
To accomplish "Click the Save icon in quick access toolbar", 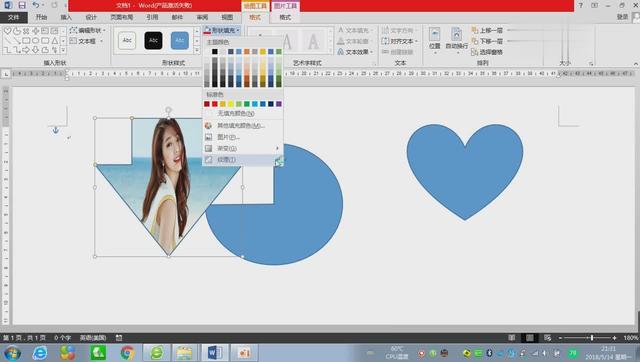I will [22, 5].
